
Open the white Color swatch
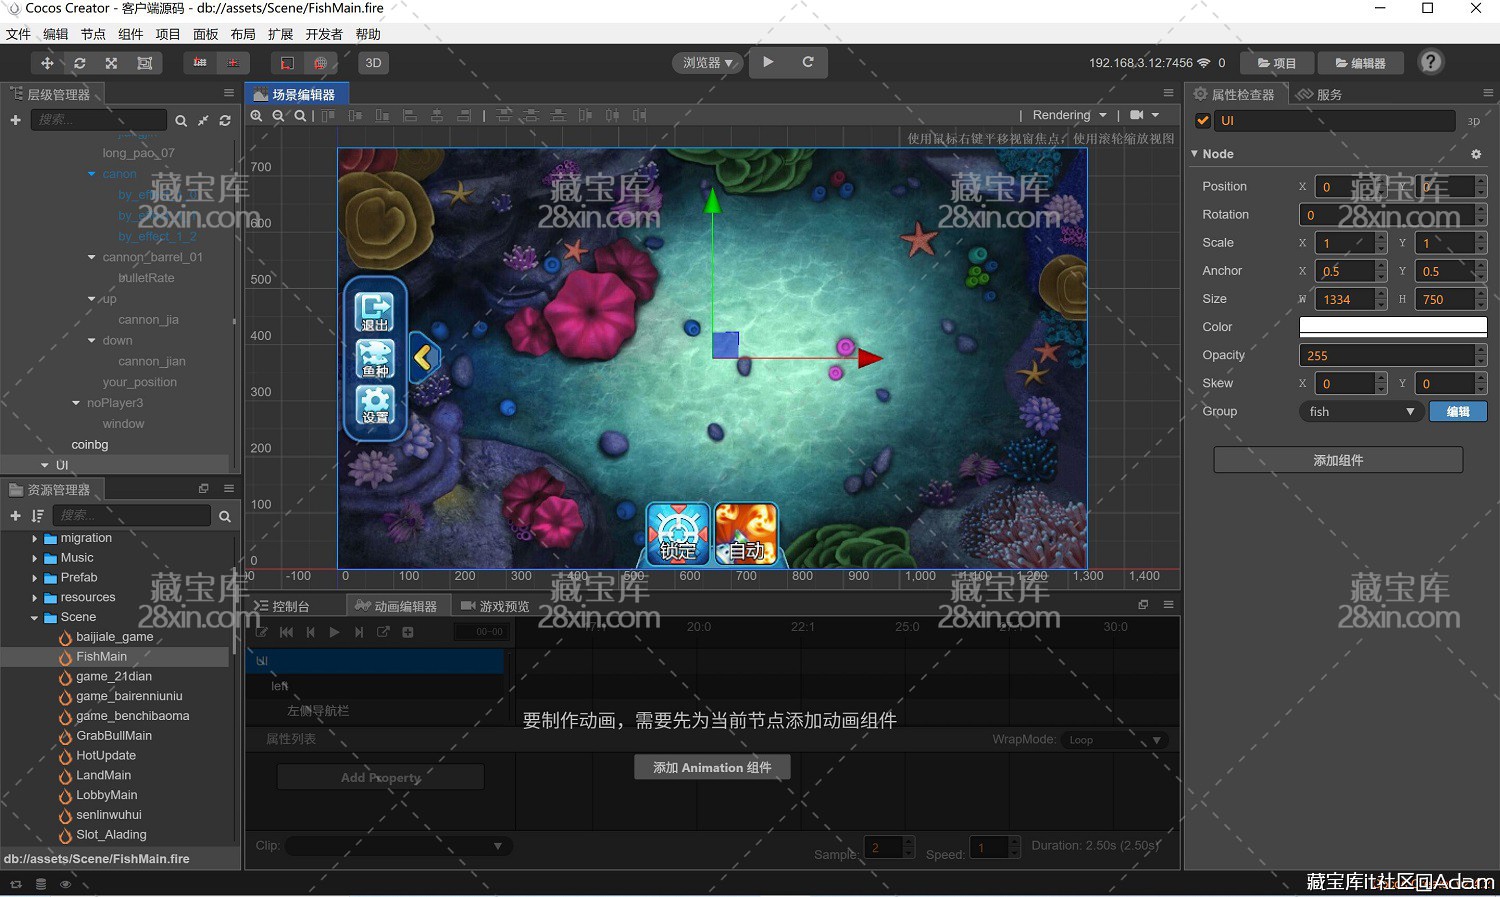click(x=1392, y=327)
